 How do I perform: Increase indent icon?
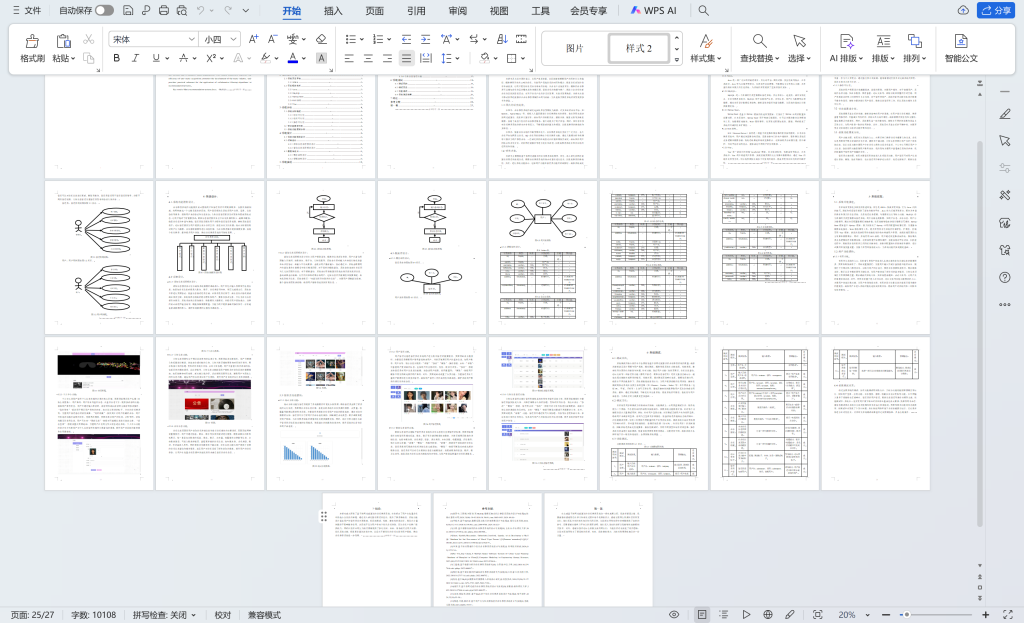425,39
